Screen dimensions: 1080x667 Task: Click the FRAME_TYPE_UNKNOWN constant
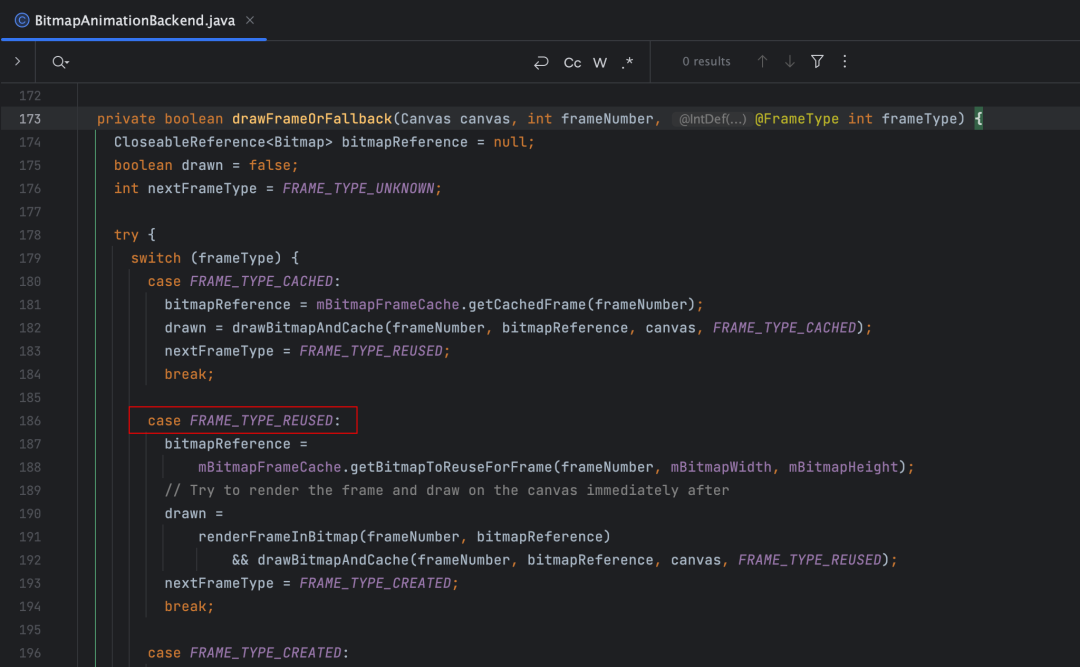coord(358,188)
